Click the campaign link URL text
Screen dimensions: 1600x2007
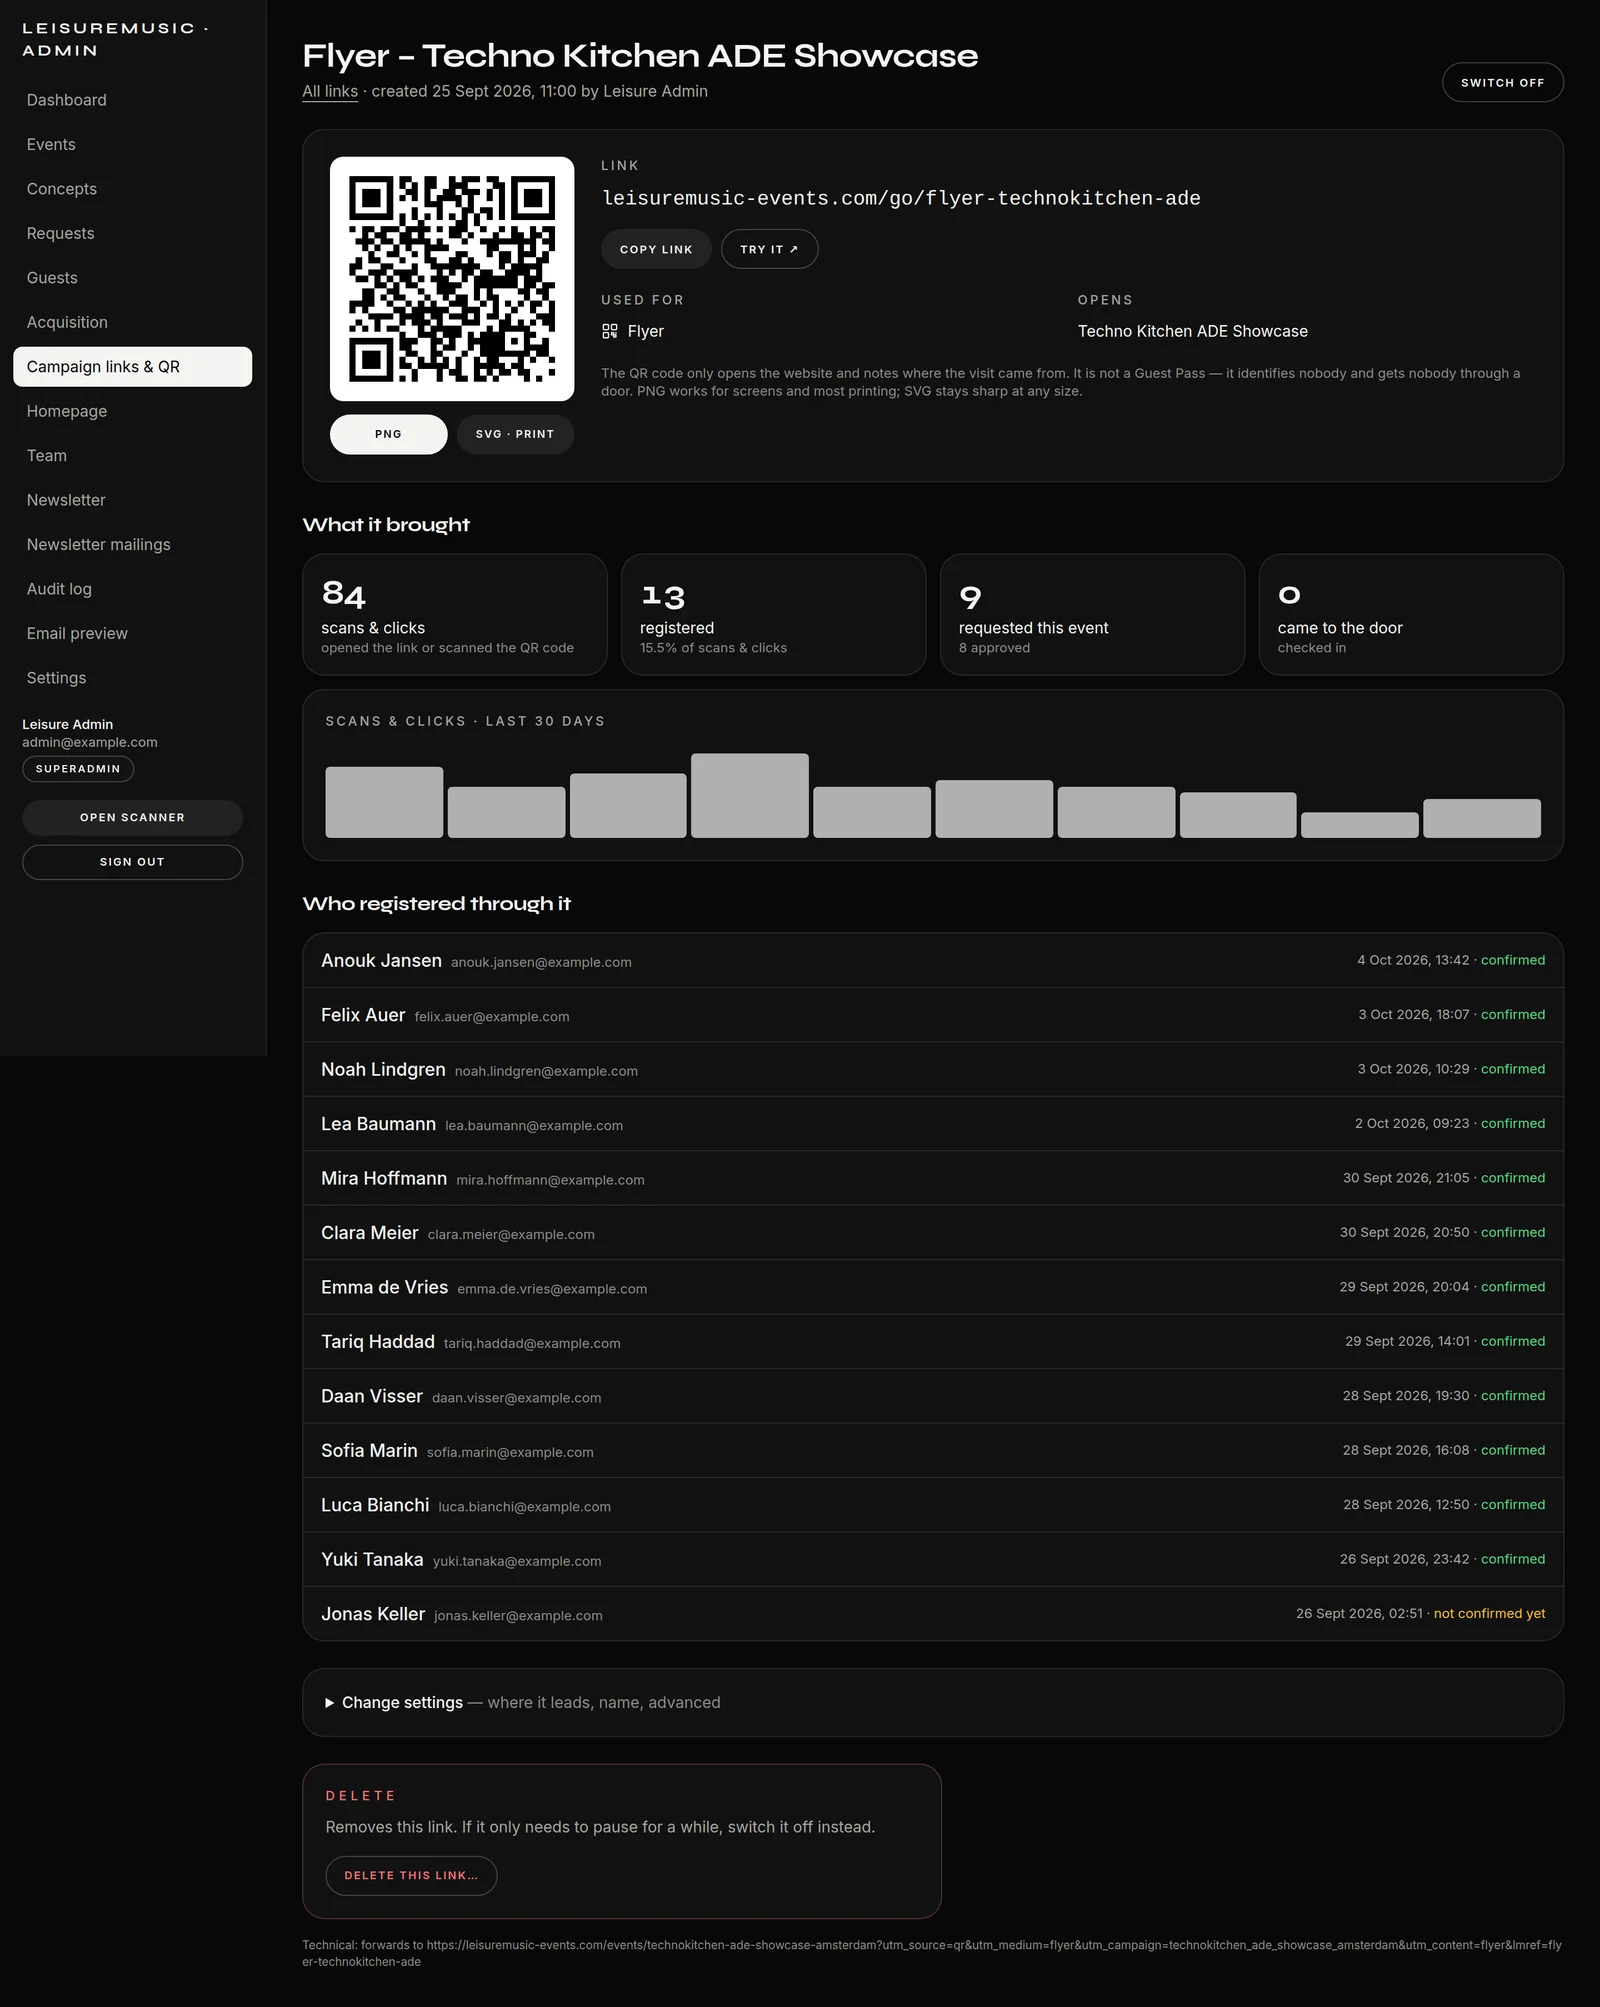click(901, 198)
